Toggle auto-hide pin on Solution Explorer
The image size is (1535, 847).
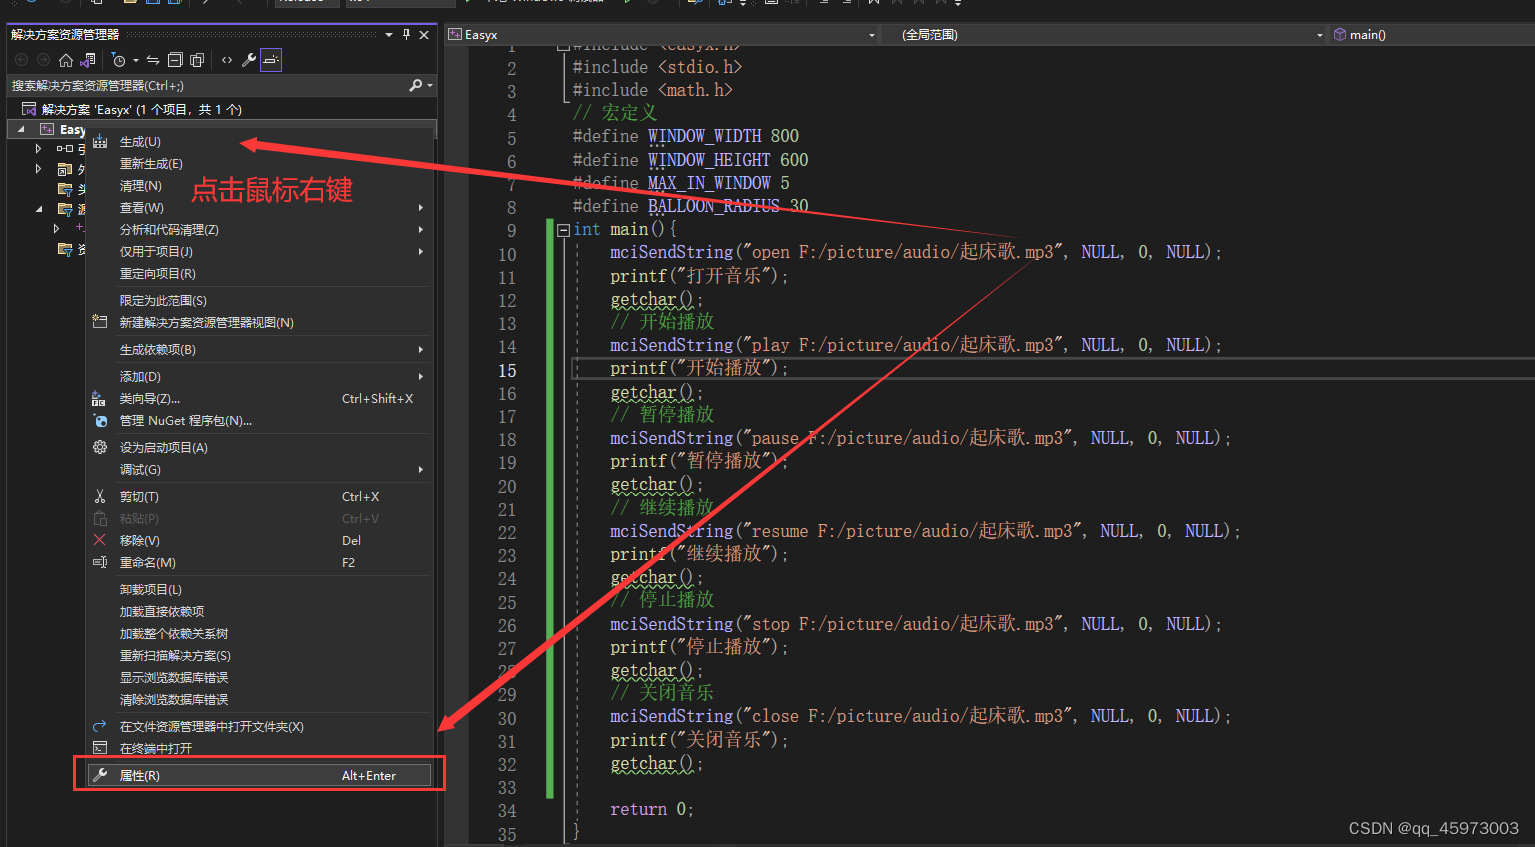(406, 35)
